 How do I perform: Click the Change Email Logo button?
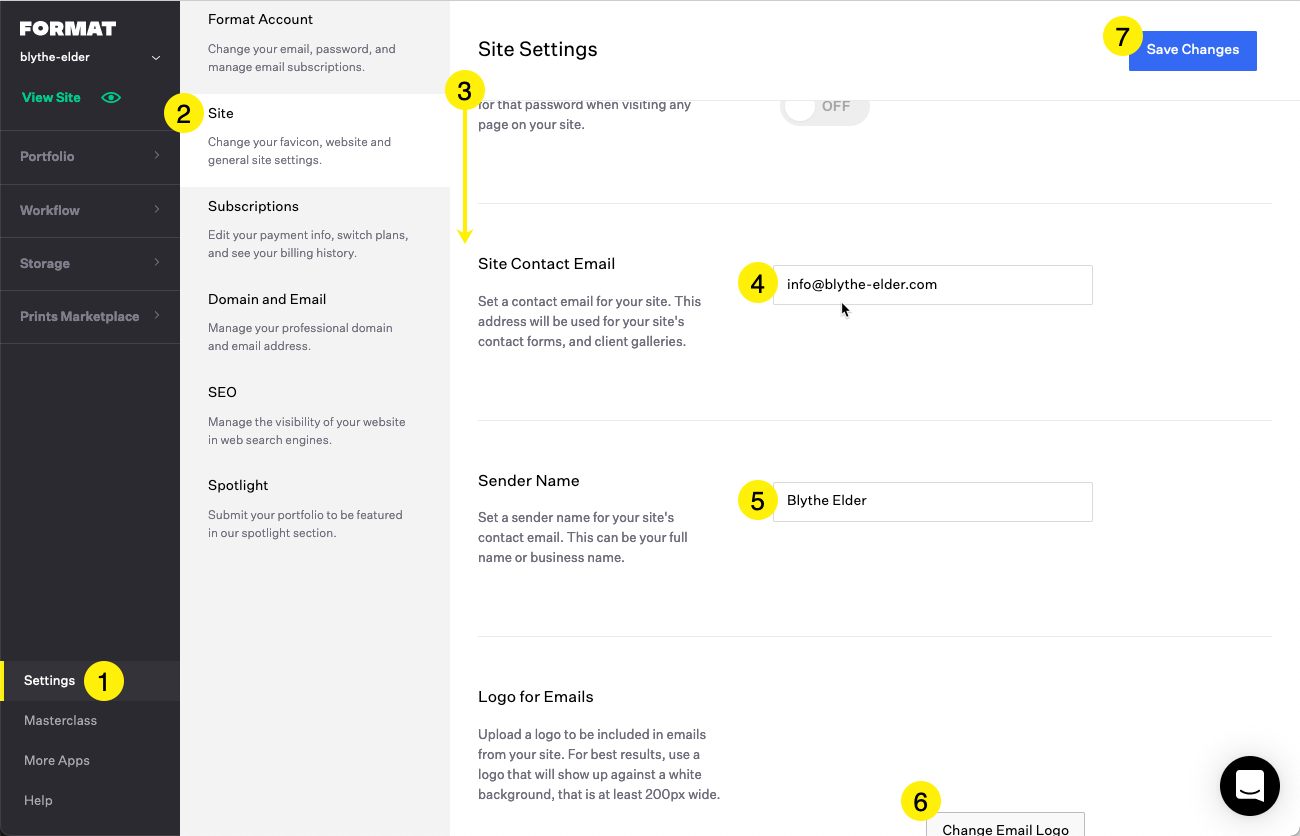click(x=1005, y=825)
